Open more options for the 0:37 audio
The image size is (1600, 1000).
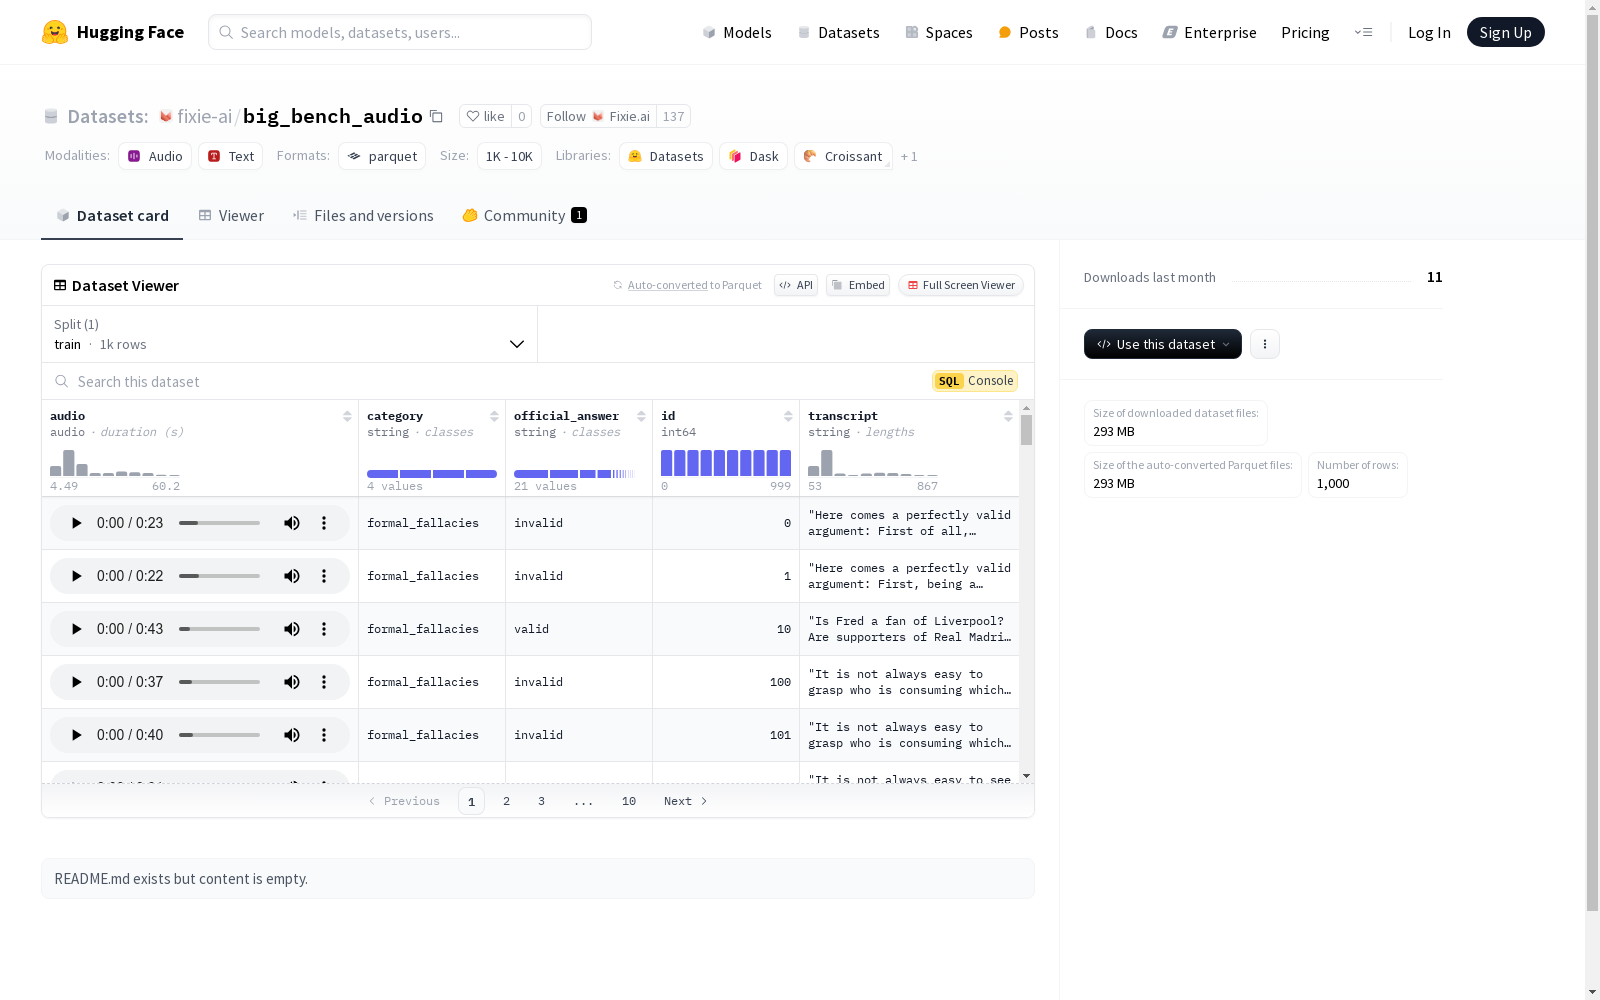coord(324,682)
